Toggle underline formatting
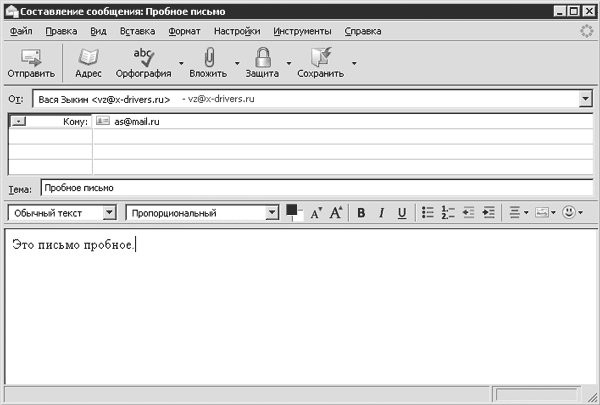 coord(402,213)
